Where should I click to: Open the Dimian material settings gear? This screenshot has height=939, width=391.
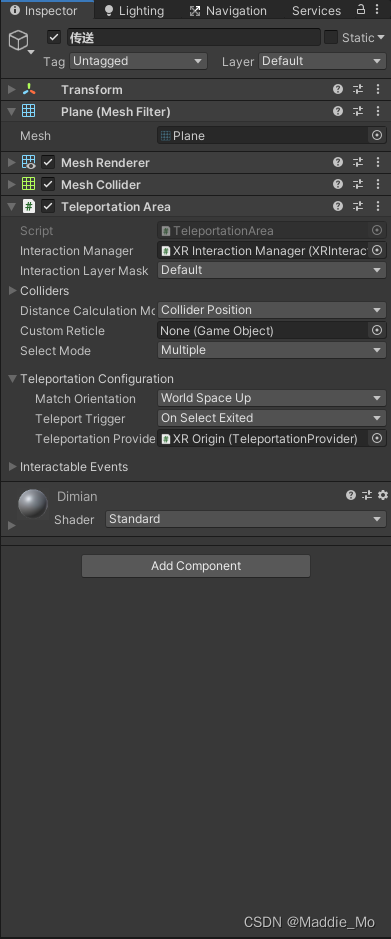coord(383,495)
